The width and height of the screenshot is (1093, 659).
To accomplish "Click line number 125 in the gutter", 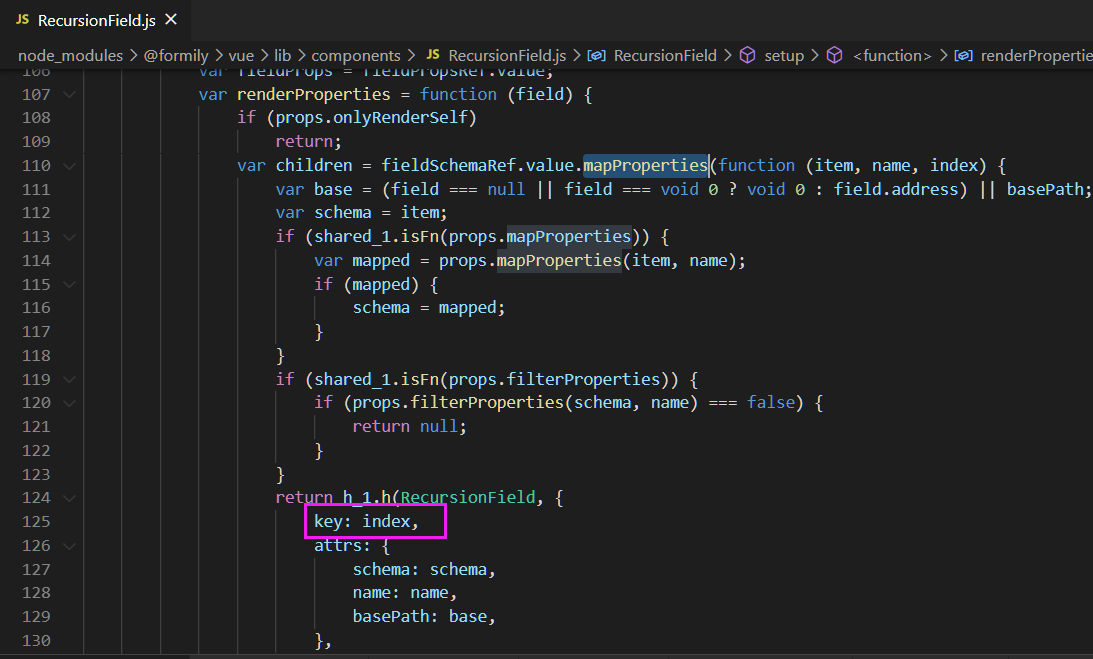I will [x=37, y=521].
